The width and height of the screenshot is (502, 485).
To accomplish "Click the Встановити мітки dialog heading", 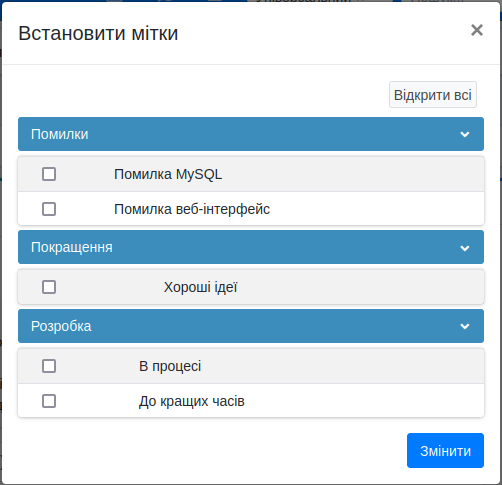I will pos(98,33).
